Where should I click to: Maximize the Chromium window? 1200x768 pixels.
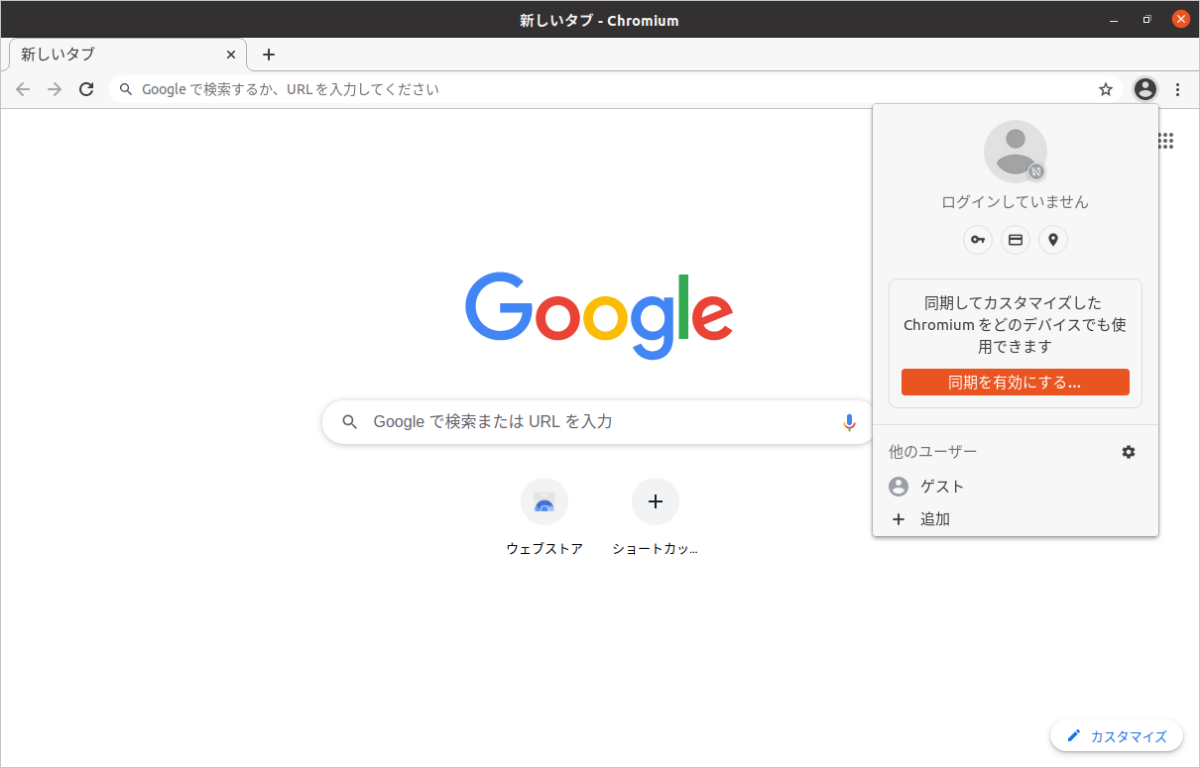pyautogui.click(x=1147, y=19)
